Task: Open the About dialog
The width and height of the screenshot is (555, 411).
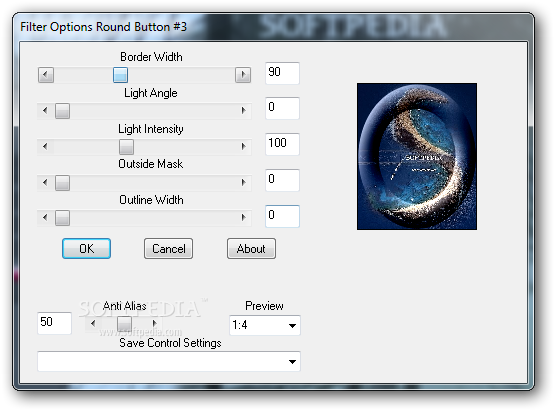Action: pos(251,249)
